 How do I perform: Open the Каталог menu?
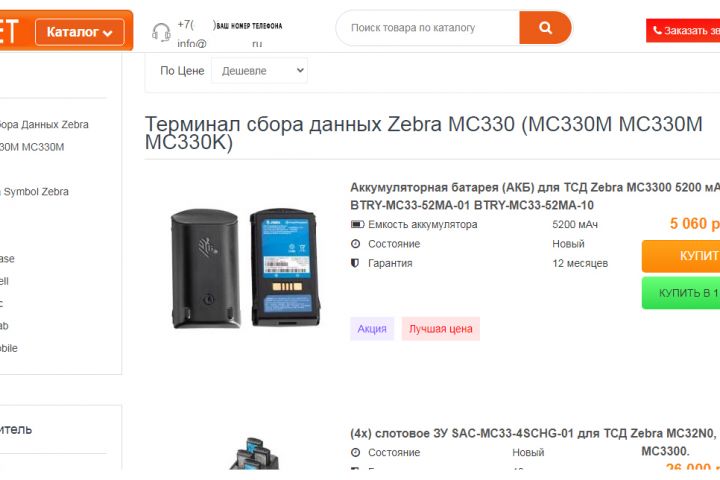(x=79, y=32)
